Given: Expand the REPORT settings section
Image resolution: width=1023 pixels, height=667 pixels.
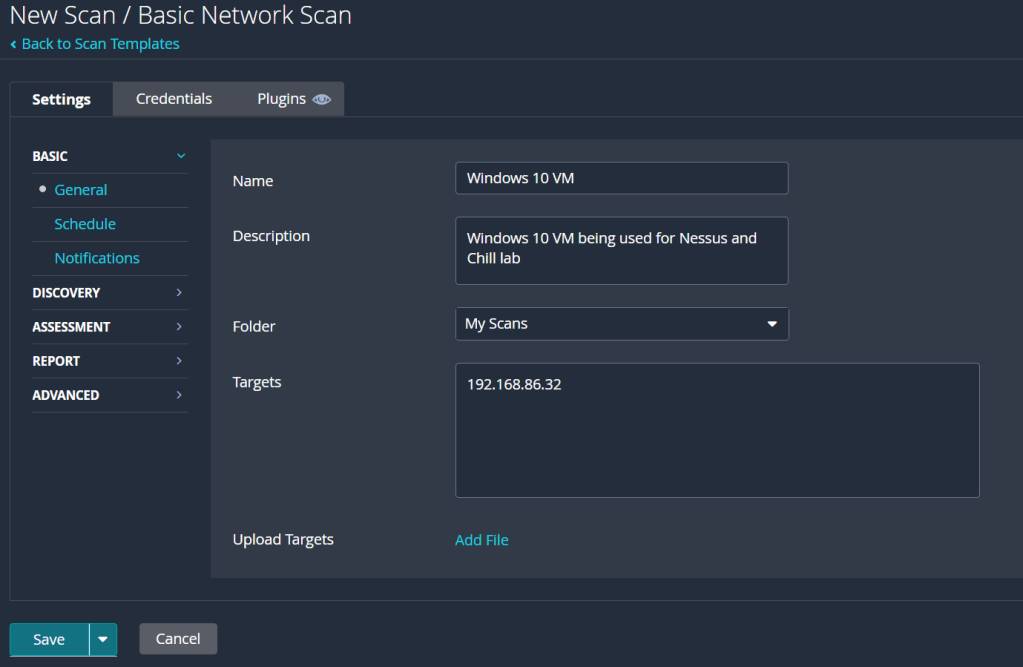Looking at the screenshot, I should [x=109, y=361].
